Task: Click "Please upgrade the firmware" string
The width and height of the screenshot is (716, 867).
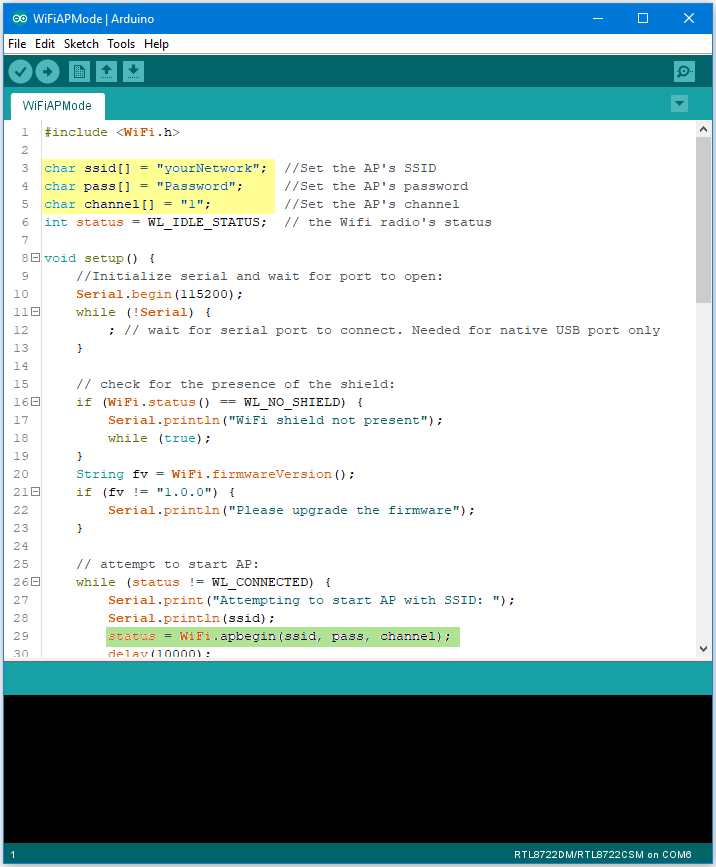Action: [x=344, y=510]
